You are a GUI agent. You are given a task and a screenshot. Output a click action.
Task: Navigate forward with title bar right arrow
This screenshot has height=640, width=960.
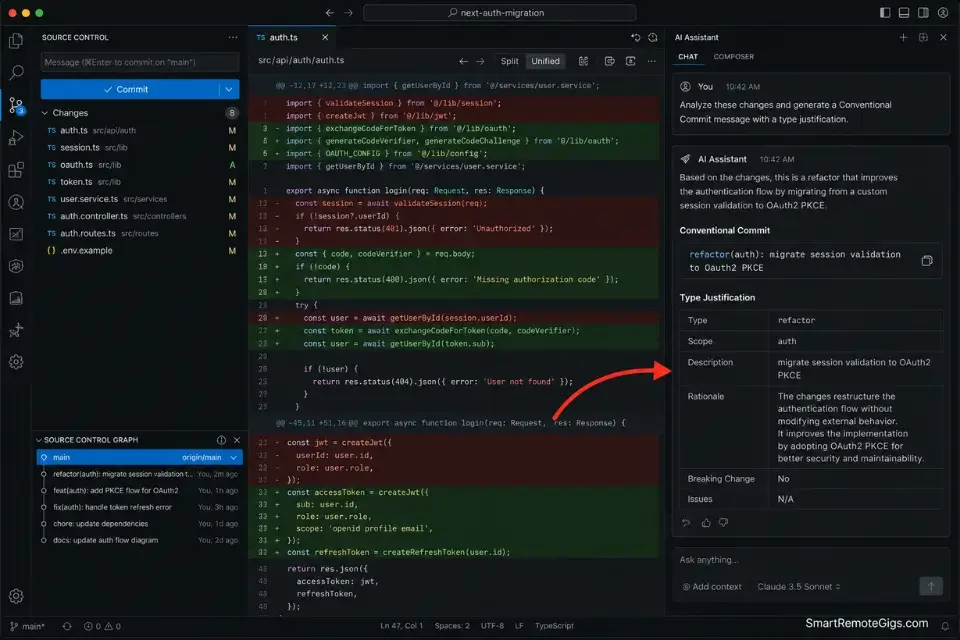pyautogui.click(x=348, y=13)
